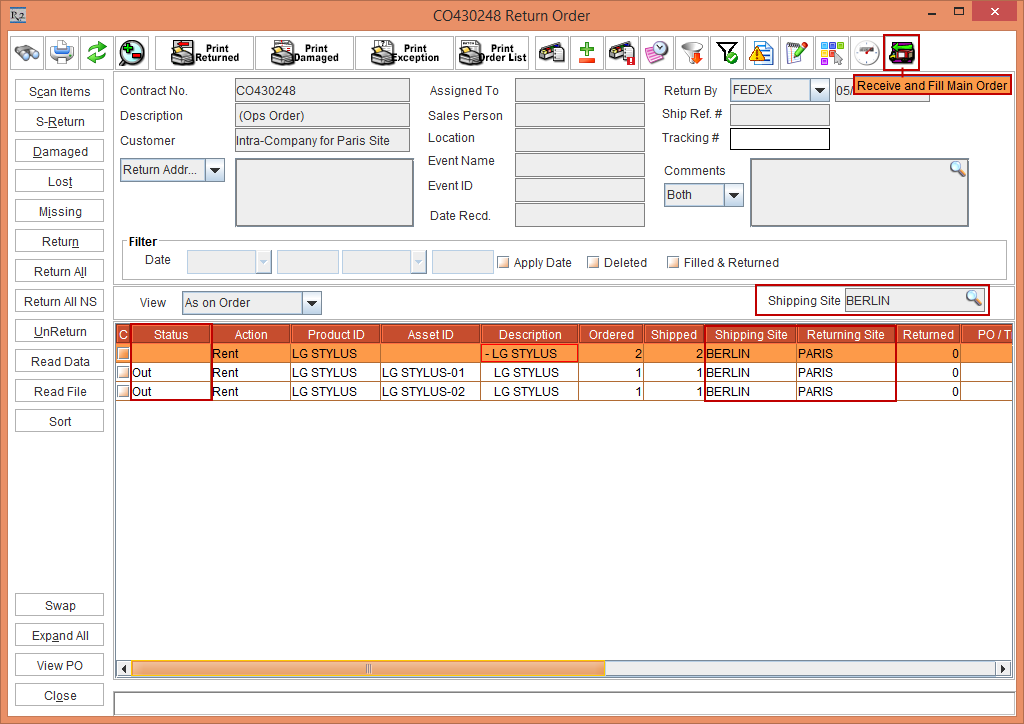The image size is (1024, 724).
Task: Open the Comments Both dropdown
Action: [x=734, y=196]
